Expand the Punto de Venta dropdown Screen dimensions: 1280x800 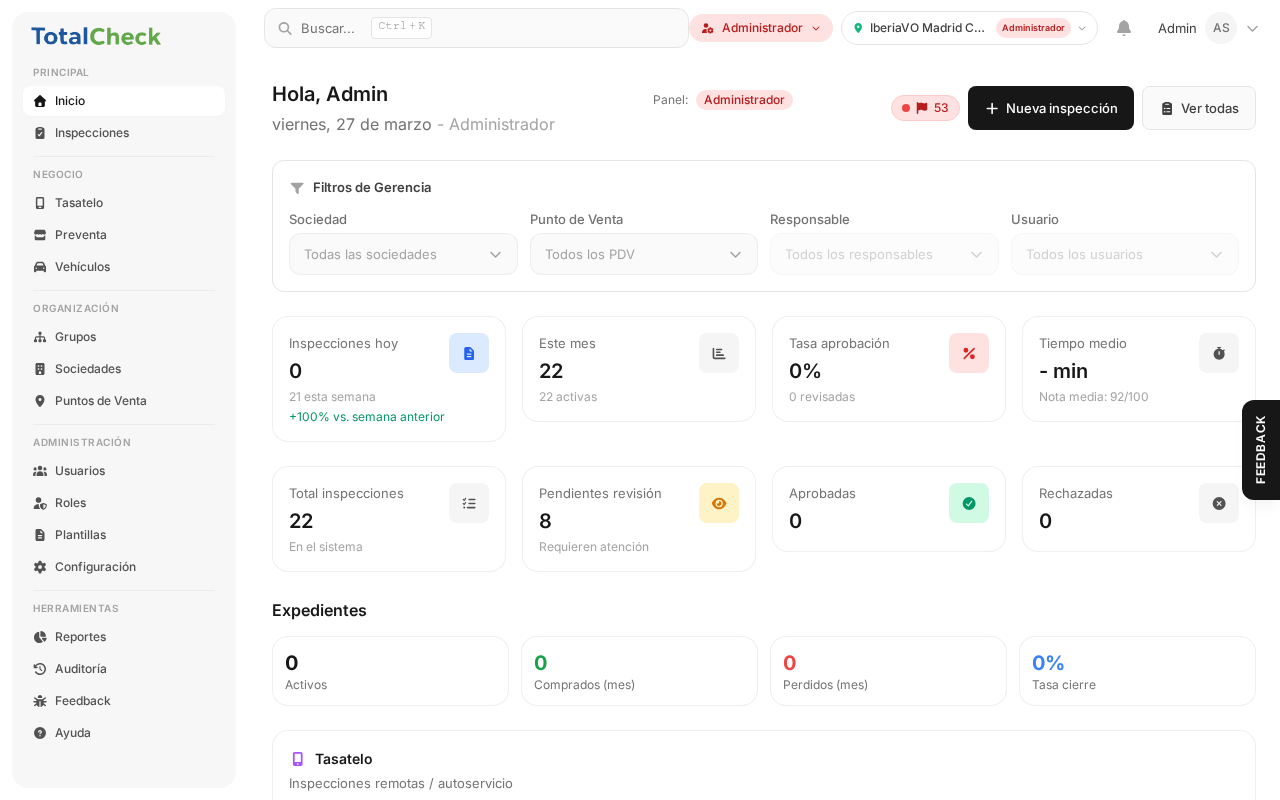(x=643, y=254)
